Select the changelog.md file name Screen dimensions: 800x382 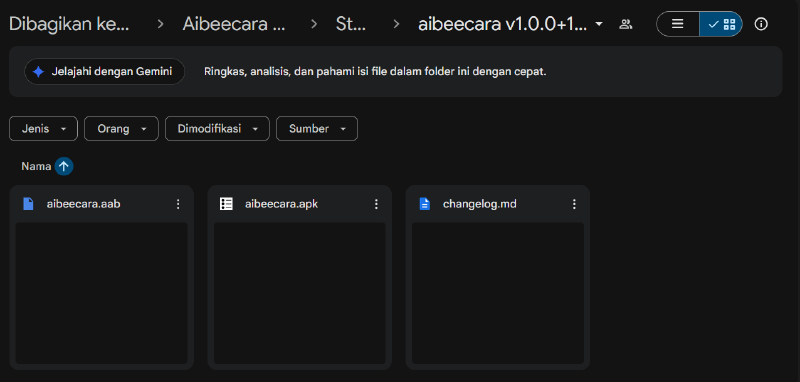(x=480, y=204)
